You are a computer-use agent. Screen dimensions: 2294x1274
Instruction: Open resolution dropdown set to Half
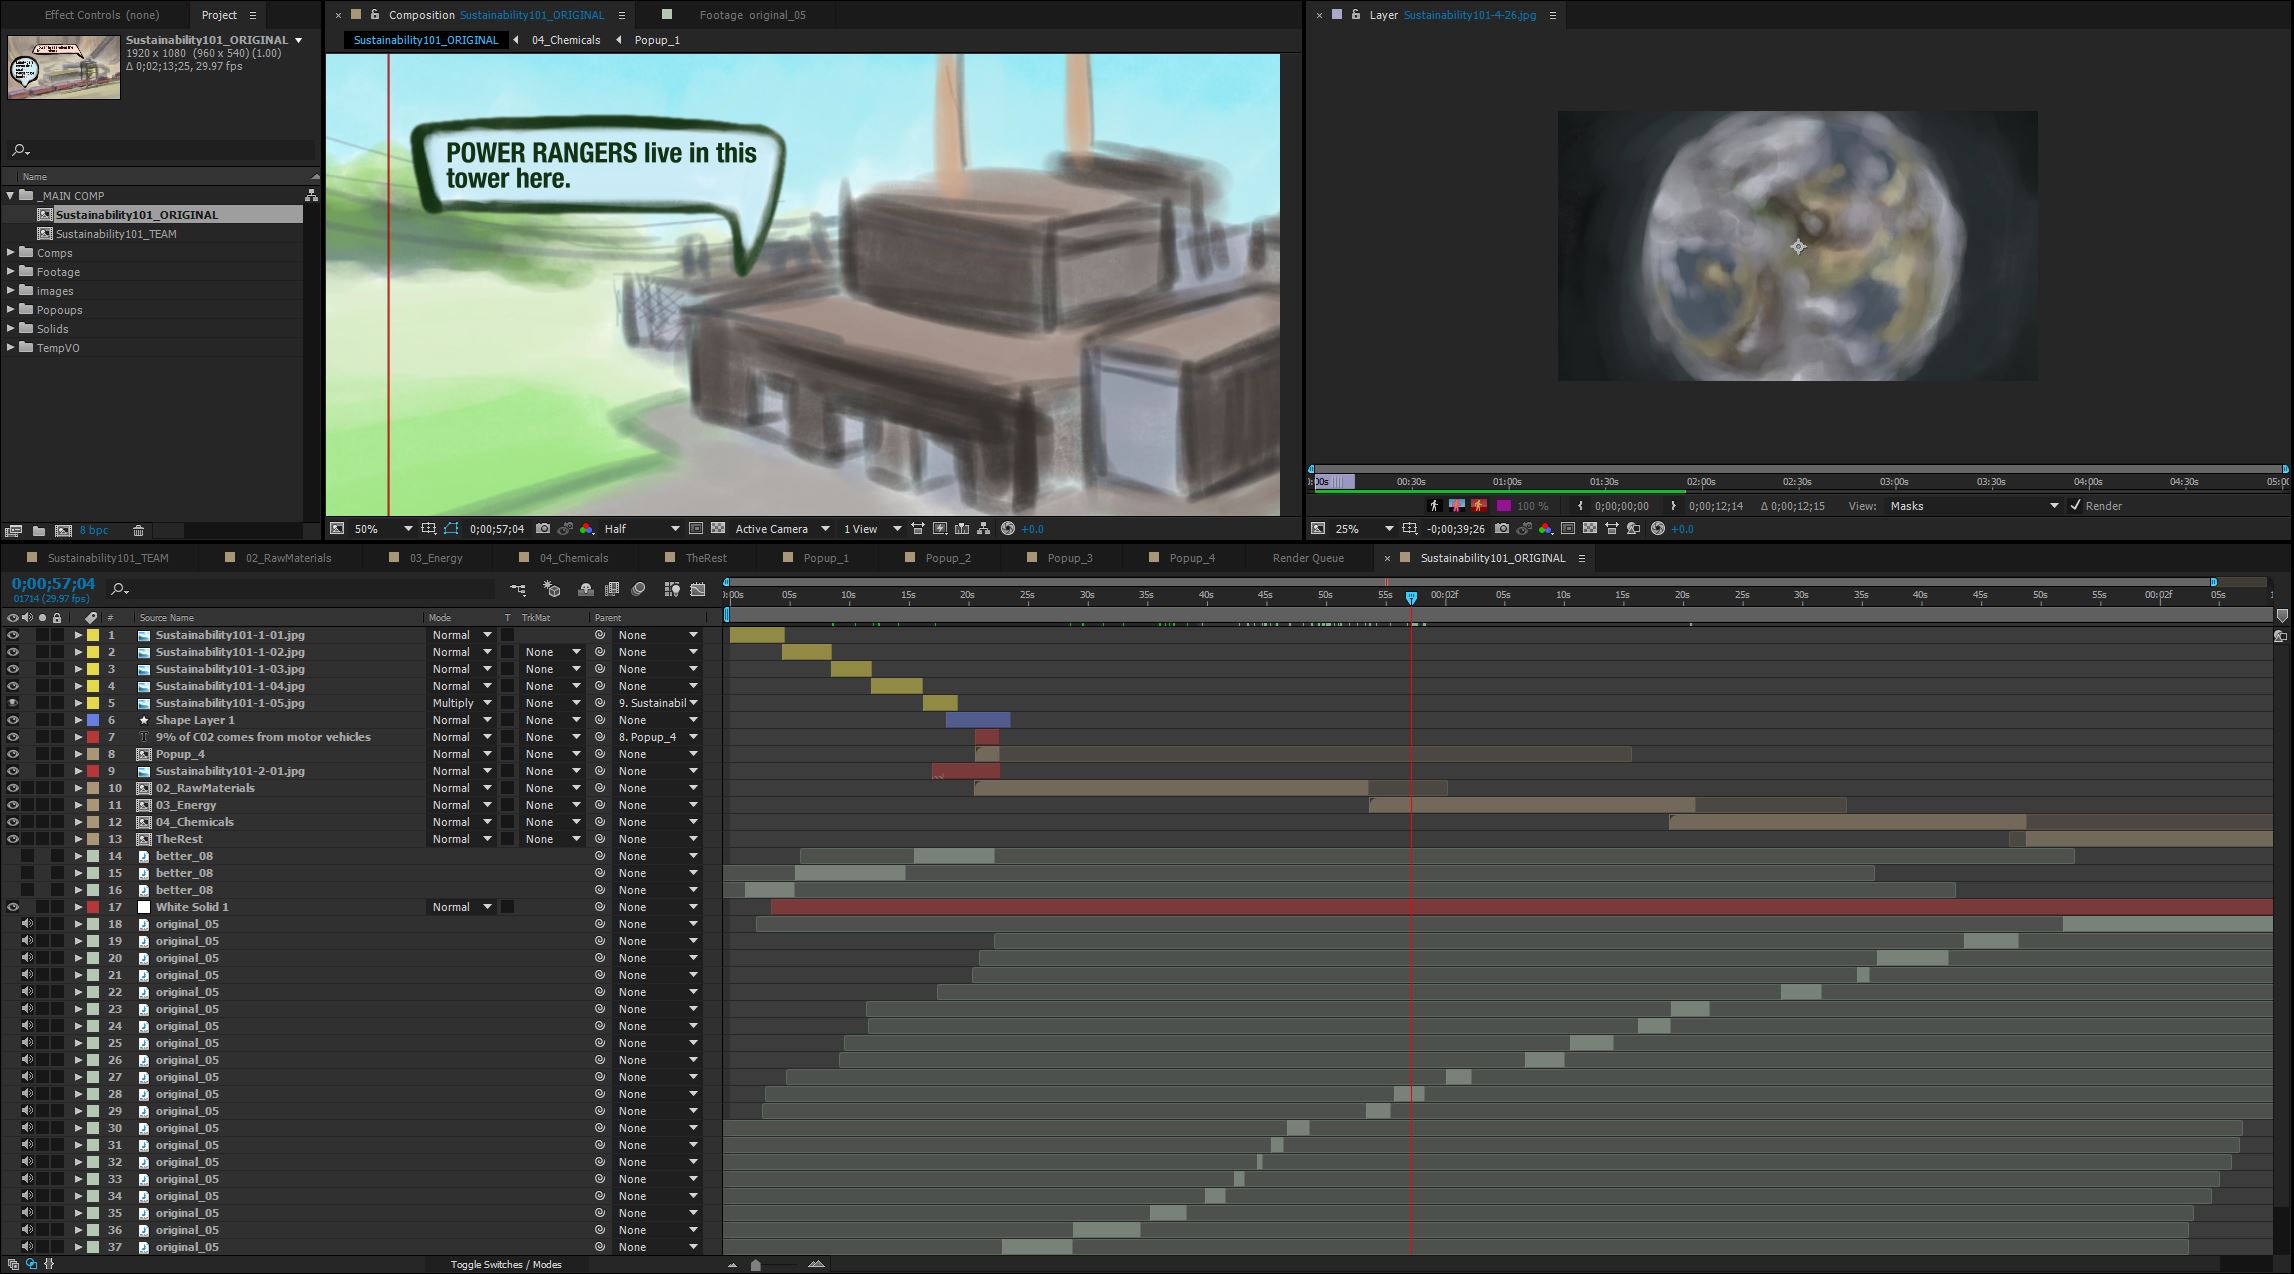(641, 529)
